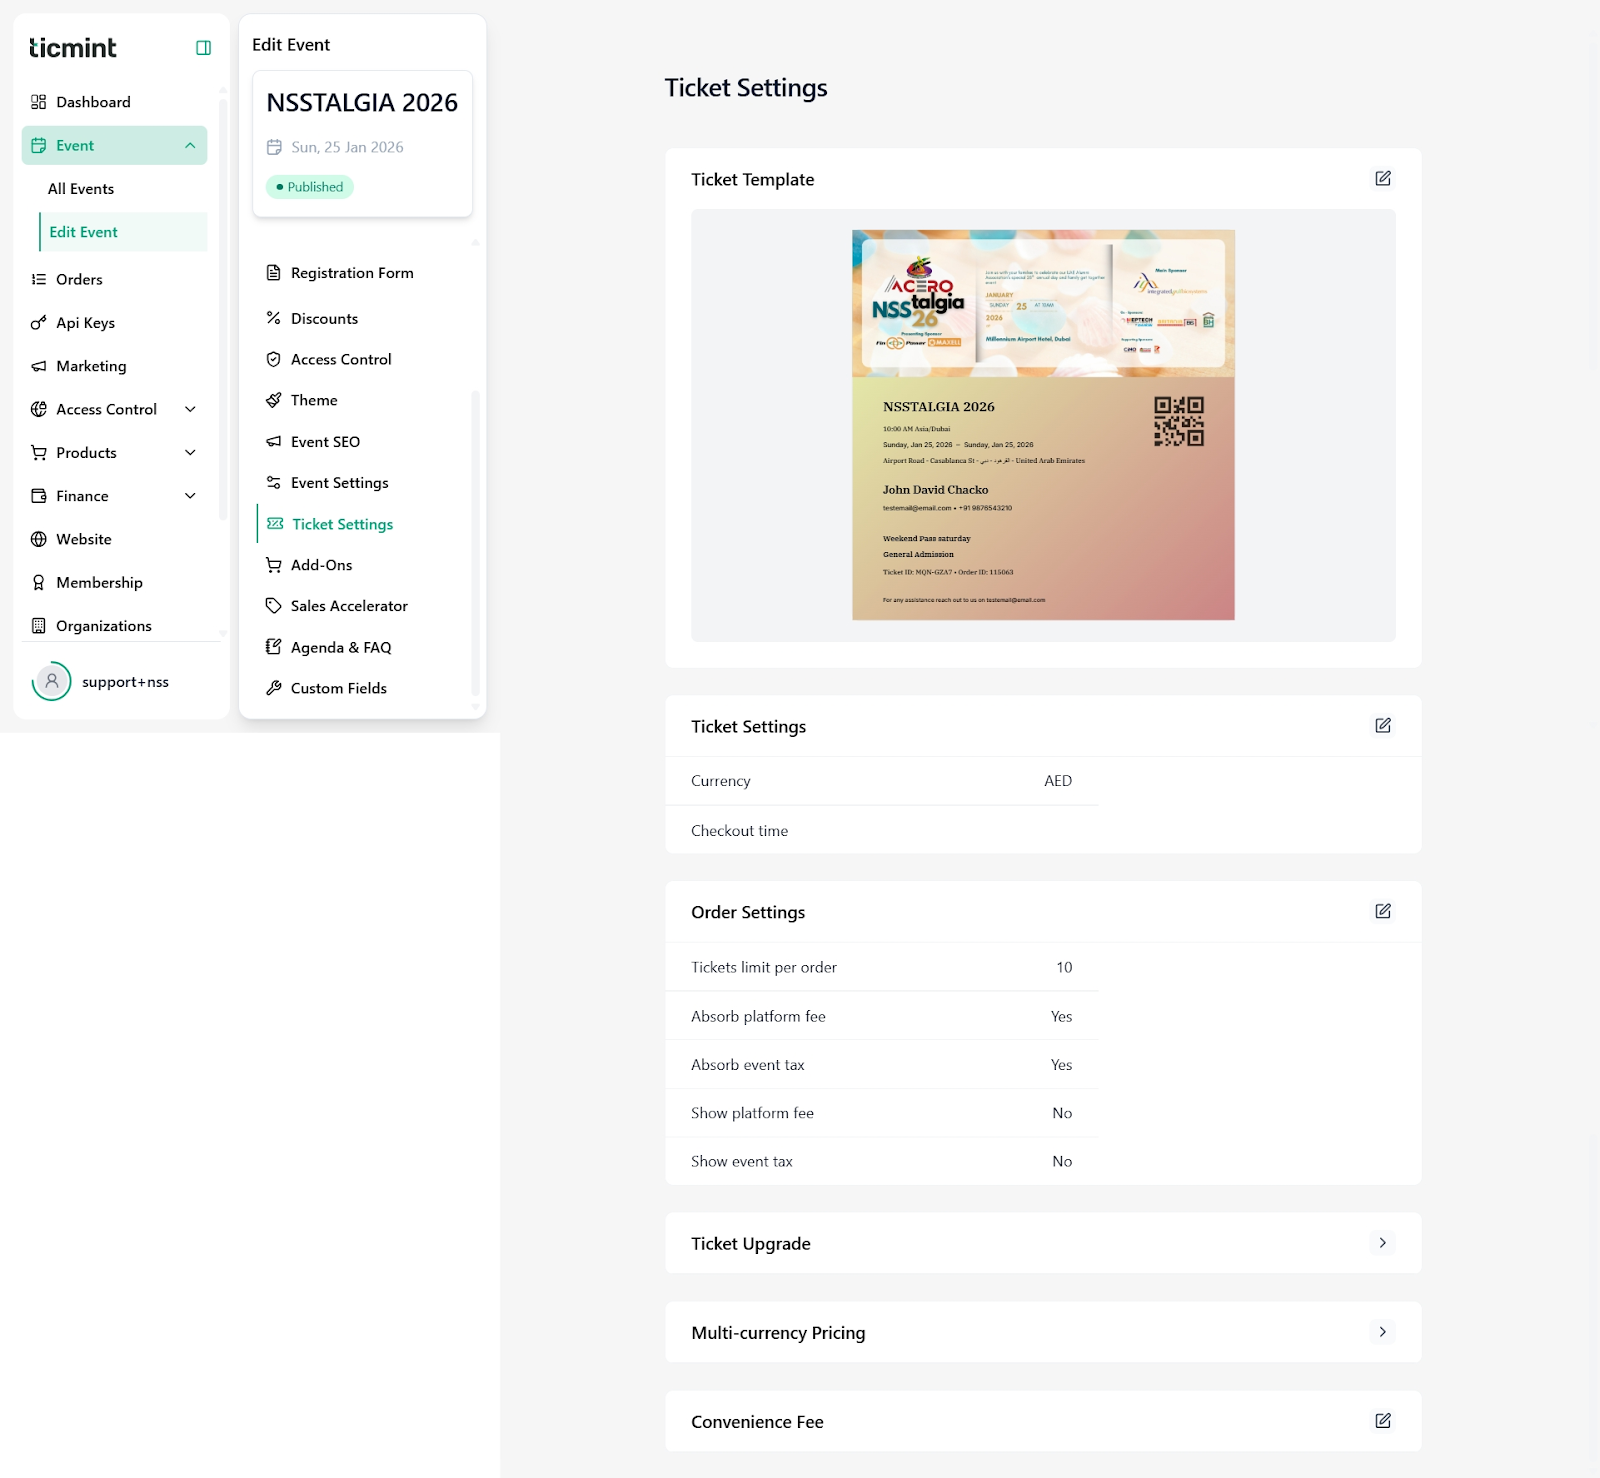Click the Website globe icon
Screen dimensions: 1600x1478
click(x=39, y=539)
